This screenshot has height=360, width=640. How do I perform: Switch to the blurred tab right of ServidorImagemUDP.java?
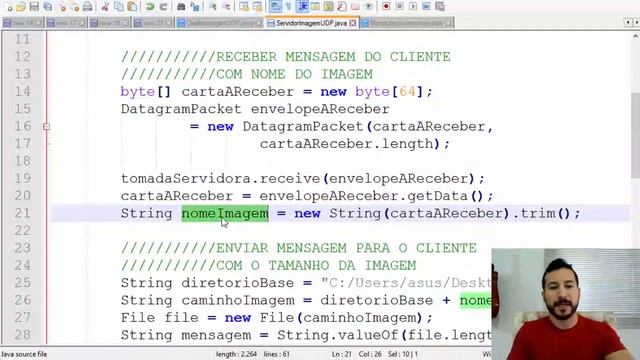pyautogui.click(x=407, y=23)
